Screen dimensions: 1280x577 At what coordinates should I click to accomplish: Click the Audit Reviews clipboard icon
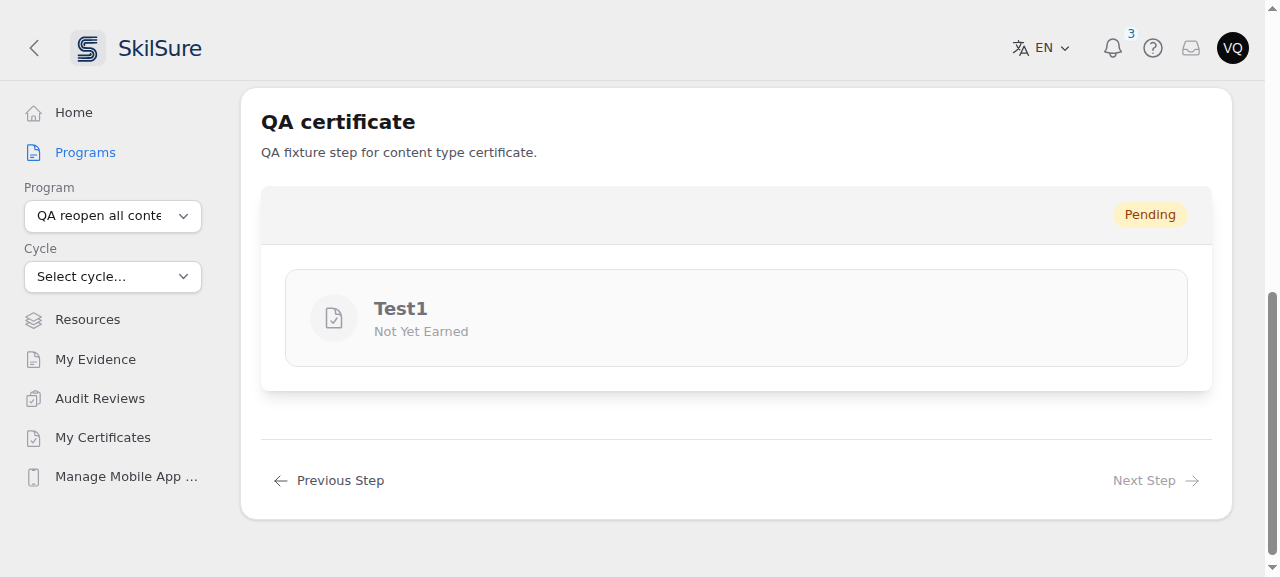click(34, 399)
